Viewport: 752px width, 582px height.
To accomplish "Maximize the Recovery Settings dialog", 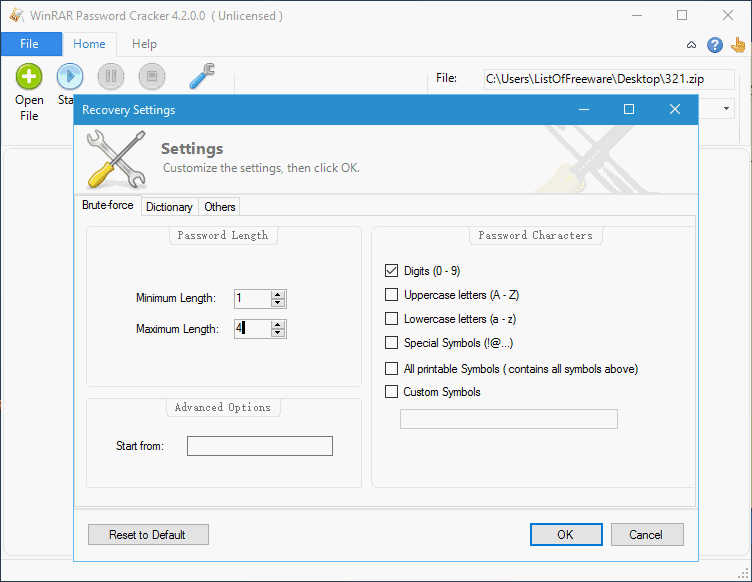I will 629,109.
